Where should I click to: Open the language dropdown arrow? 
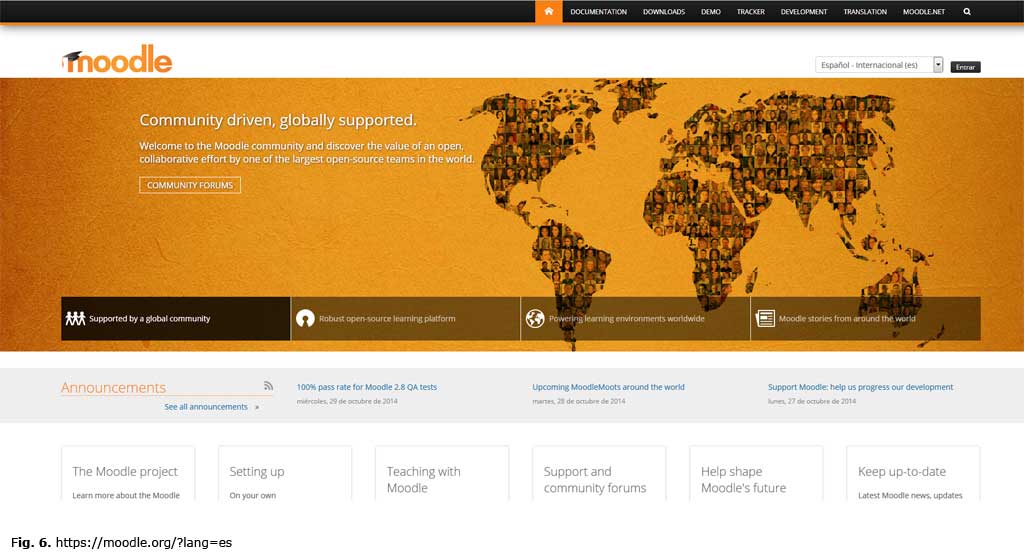point(938,65)
